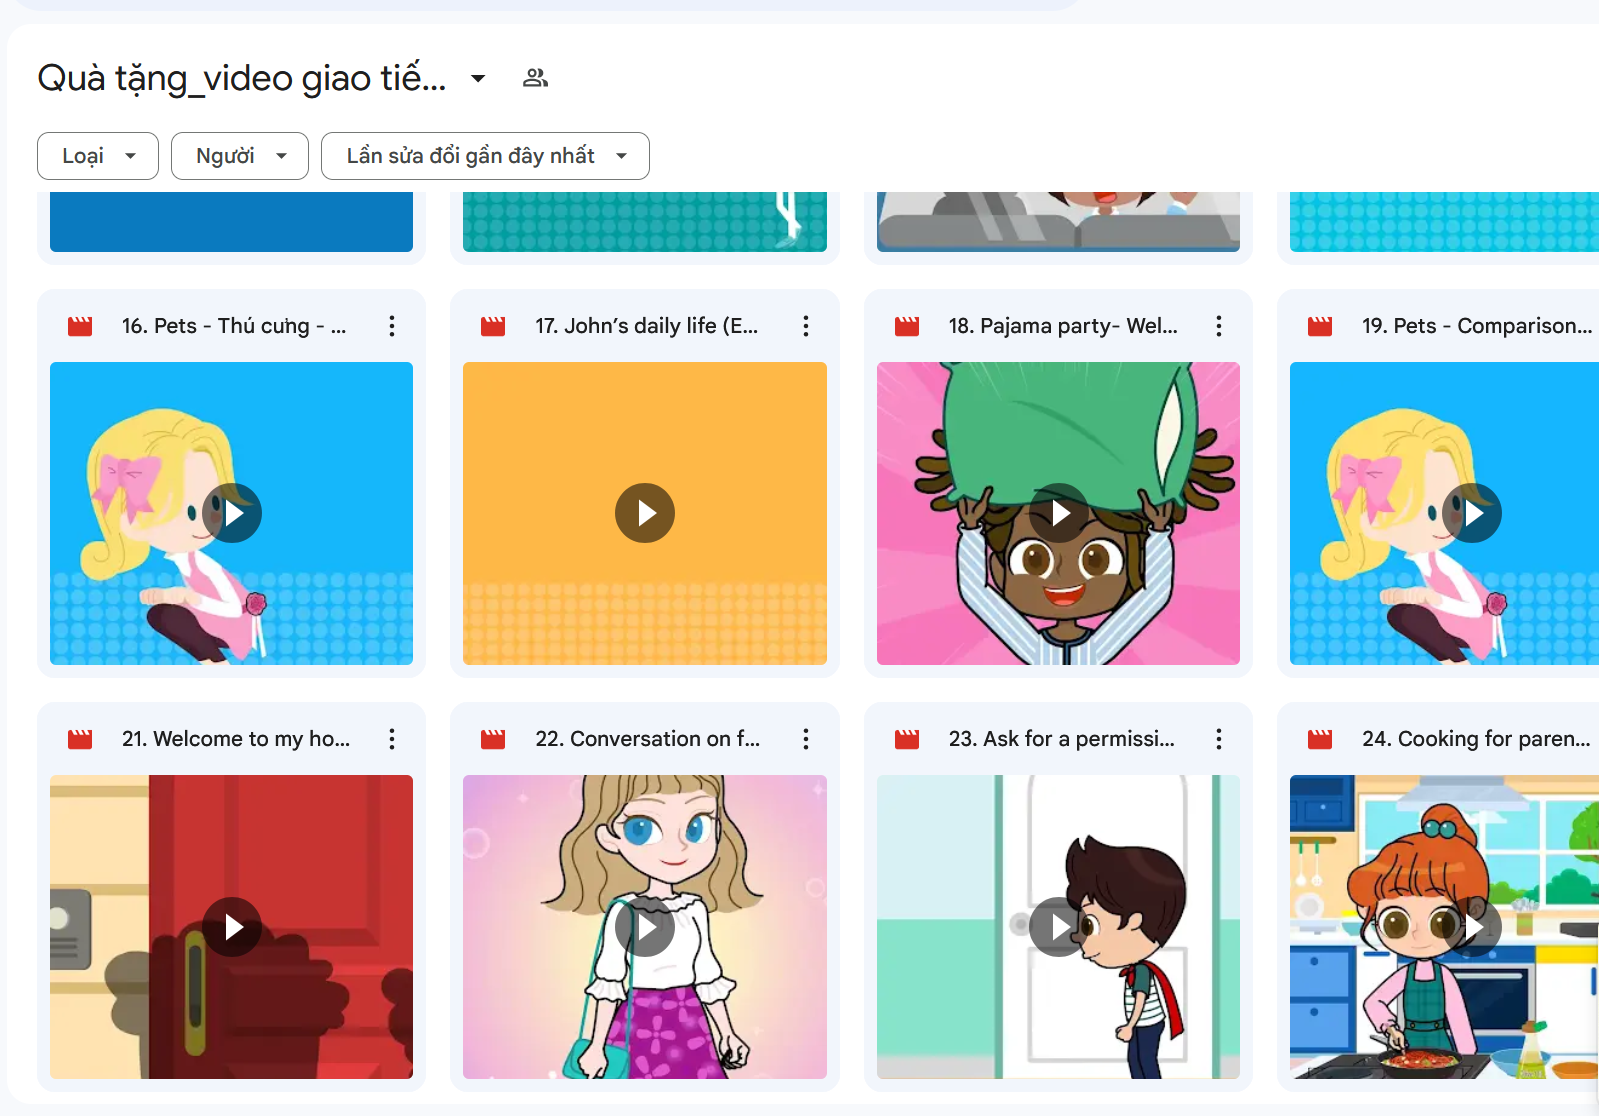Open more options for 23. Ask for a permission
Screen dimensions: 1599x1116
pos(1218,739)
